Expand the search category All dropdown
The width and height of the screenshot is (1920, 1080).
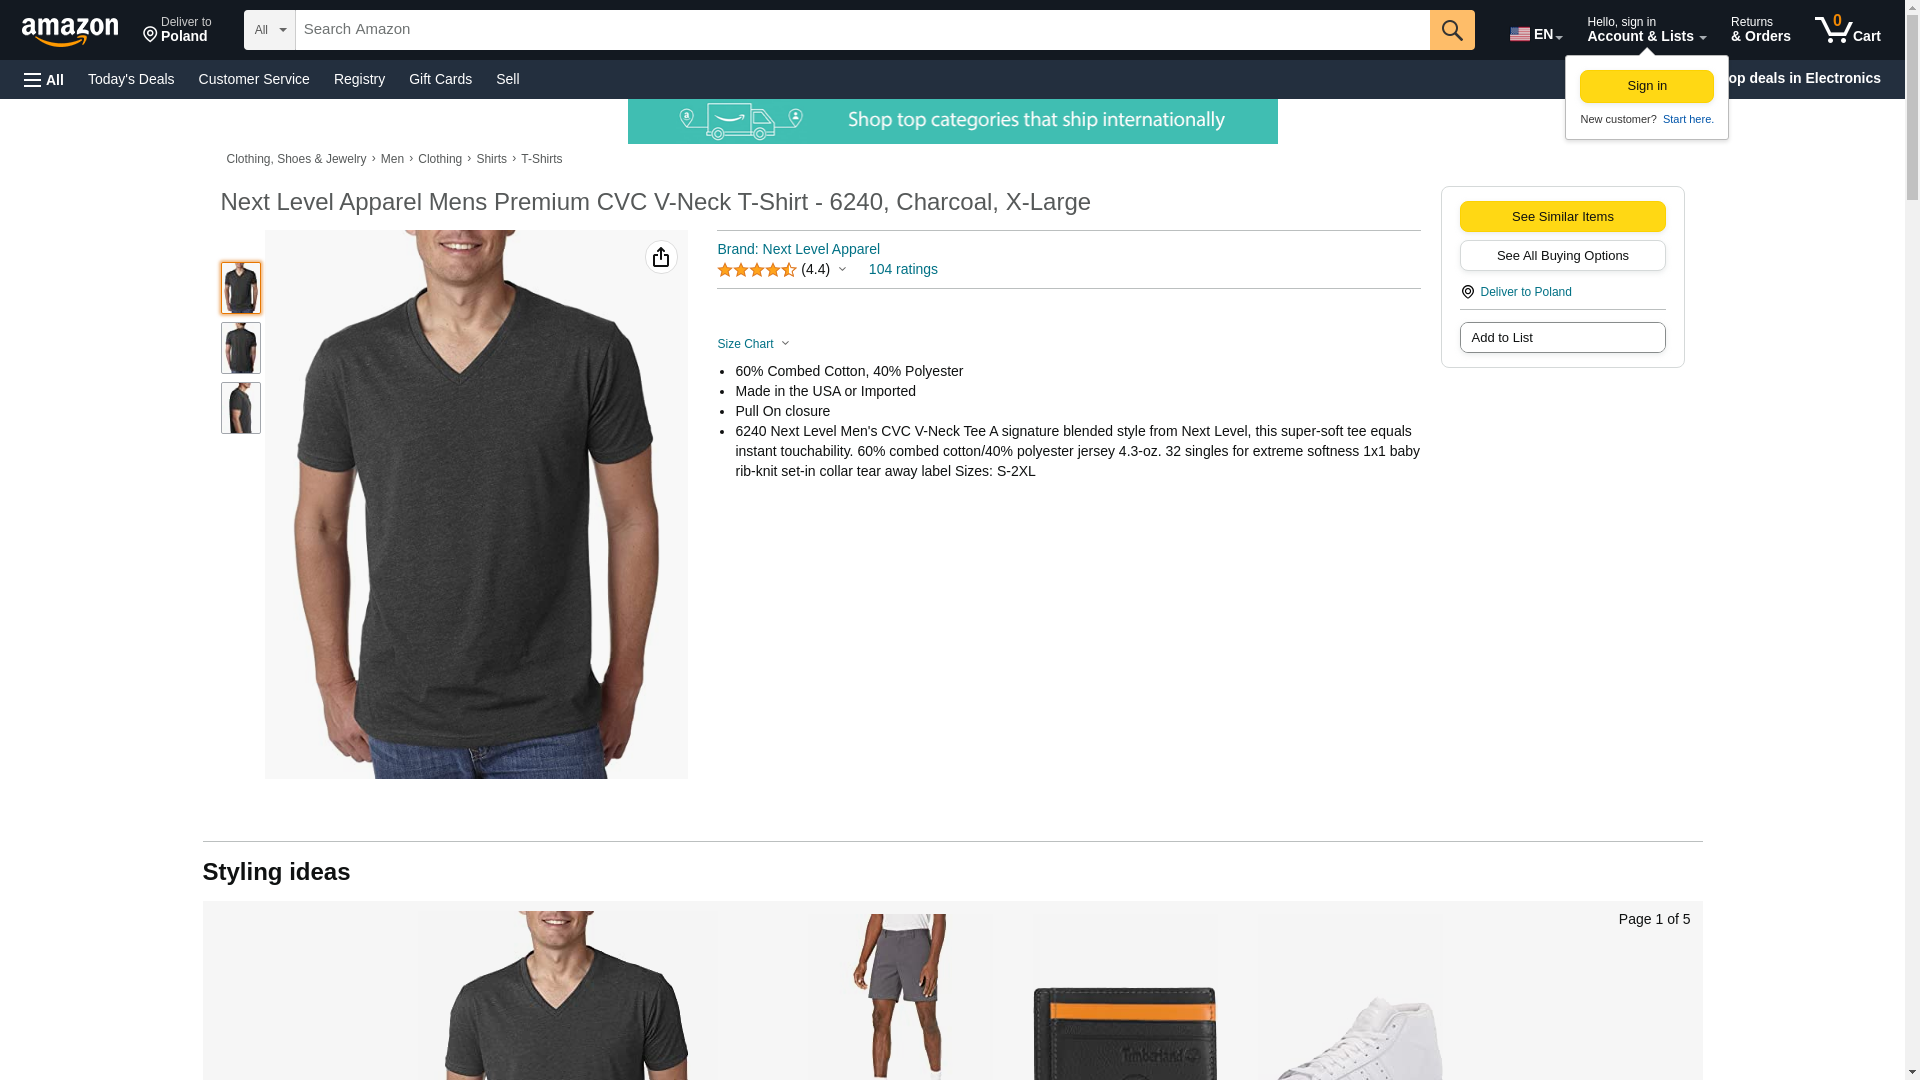[269, 30]
